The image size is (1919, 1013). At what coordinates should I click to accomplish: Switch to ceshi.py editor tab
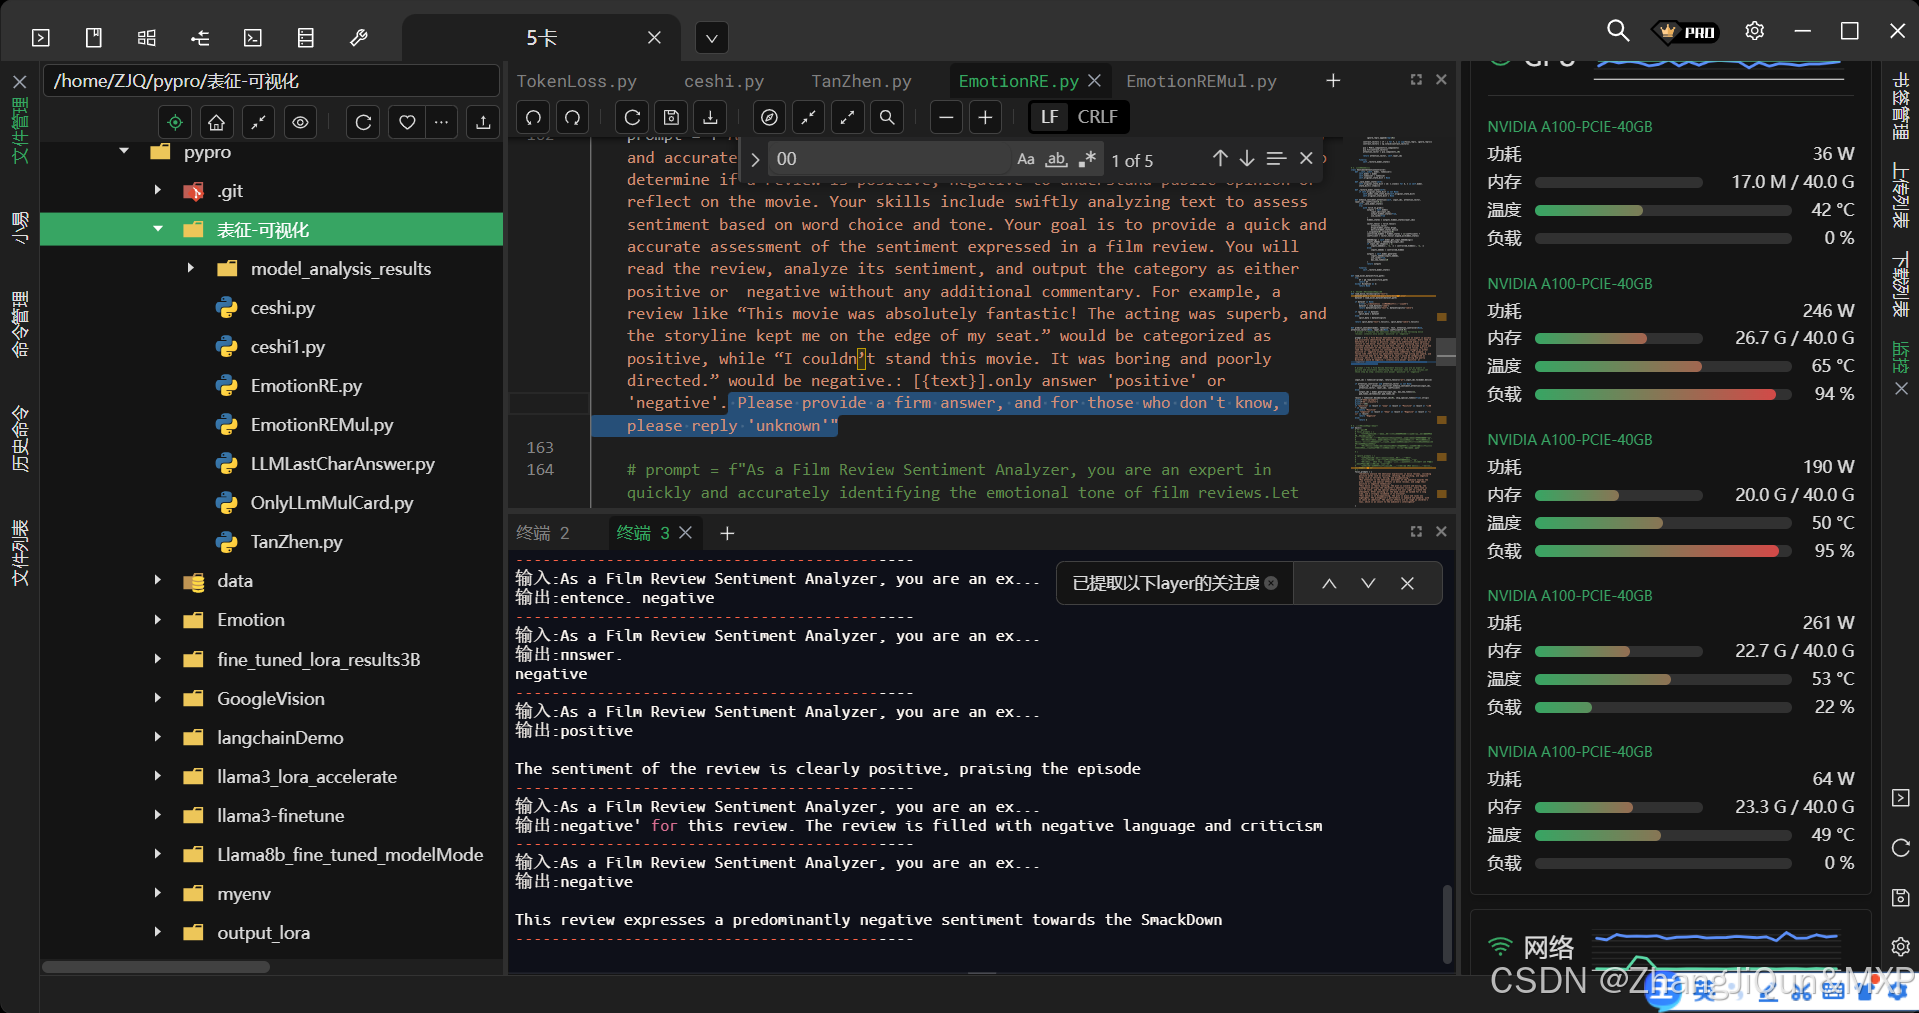(x=723, y=81)
